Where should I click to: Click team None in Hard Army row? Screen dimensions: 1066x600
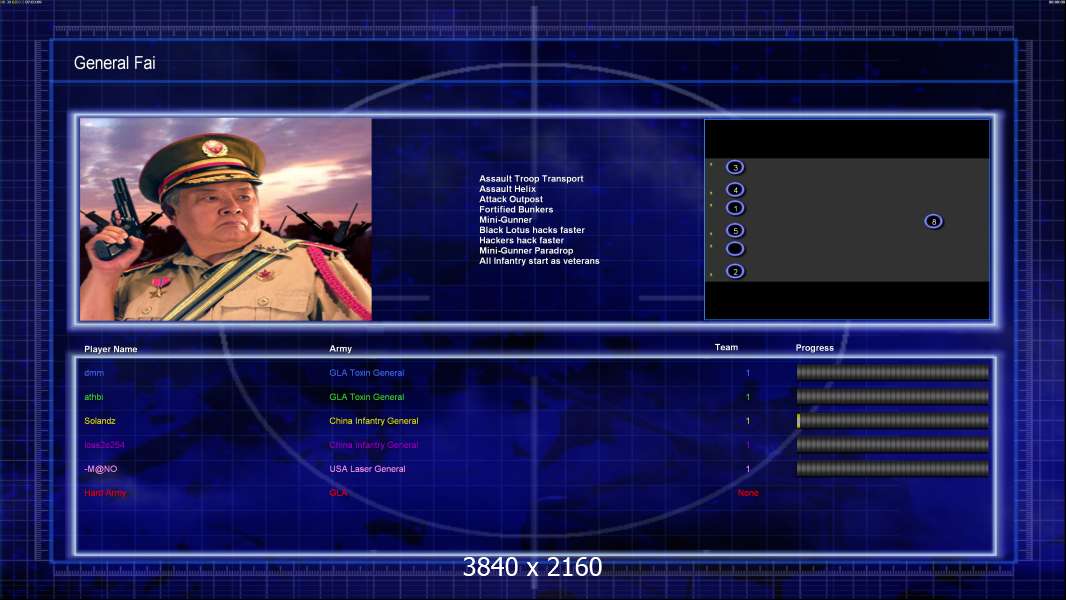click(x=748, y=493)
